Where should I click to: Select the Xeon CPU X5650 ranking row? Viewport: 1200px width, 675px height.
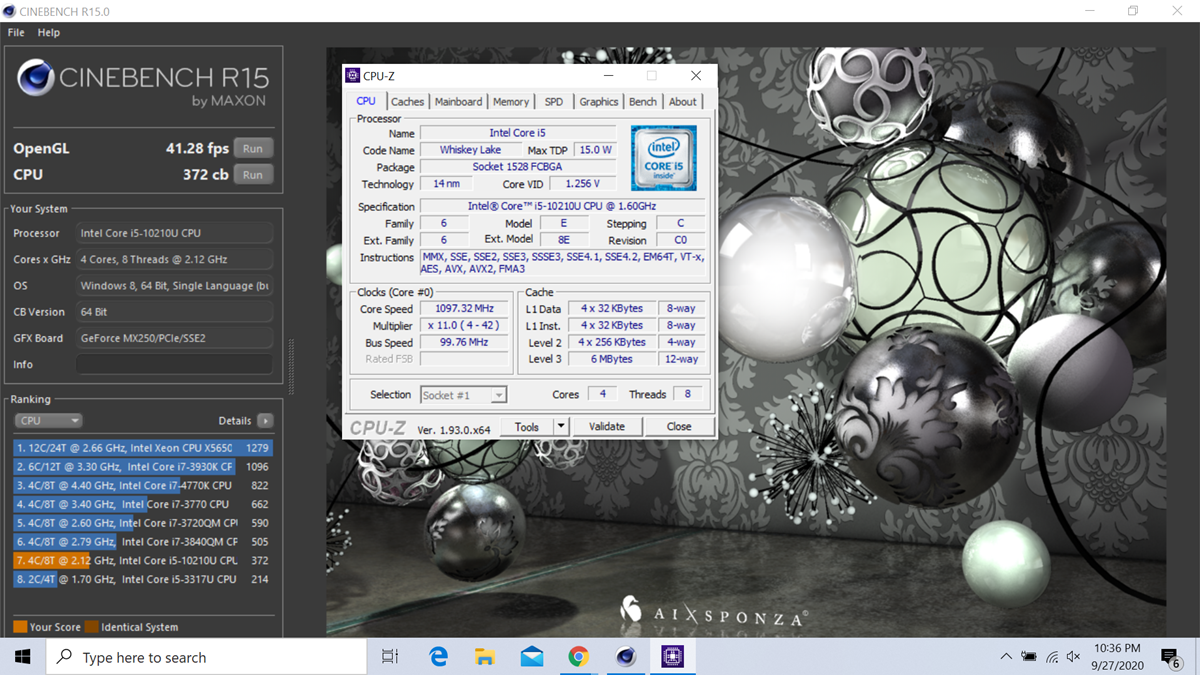[x=143, y=448]
